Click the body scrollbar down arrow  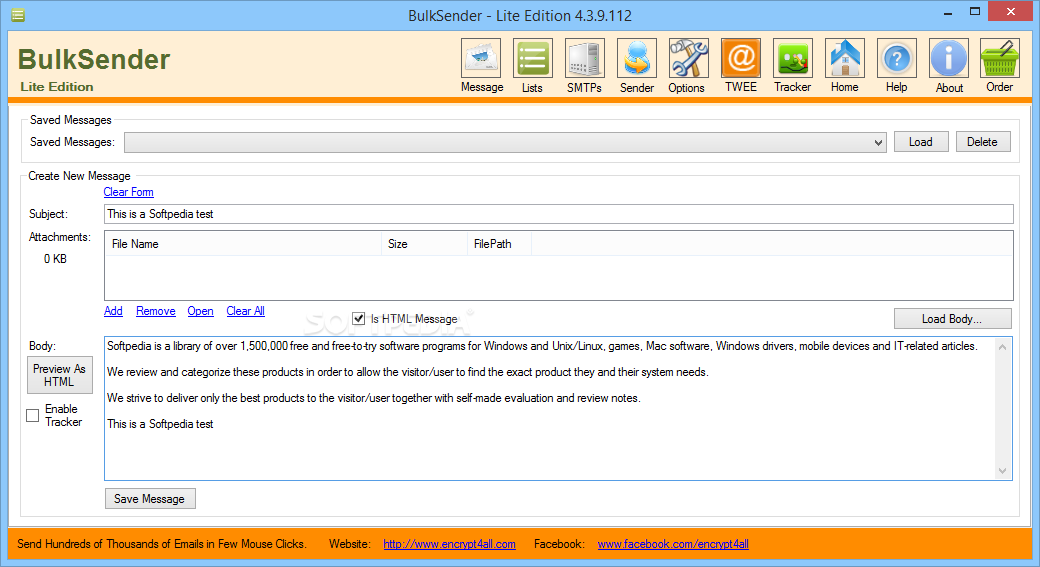1002,471
